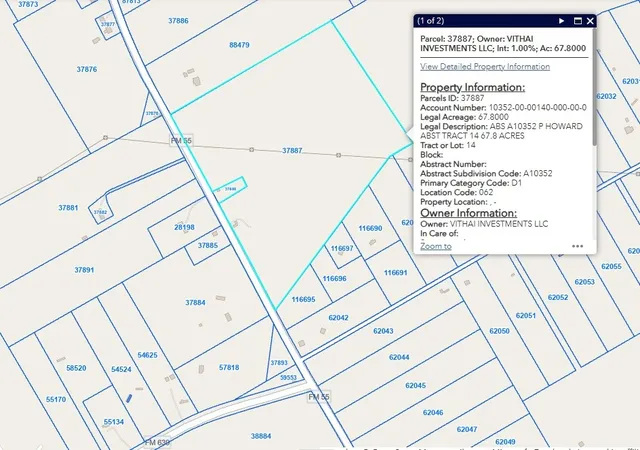Select parcel 62053 on the map
The height and width of the screenshot is (450, 640).
[584, 282]
